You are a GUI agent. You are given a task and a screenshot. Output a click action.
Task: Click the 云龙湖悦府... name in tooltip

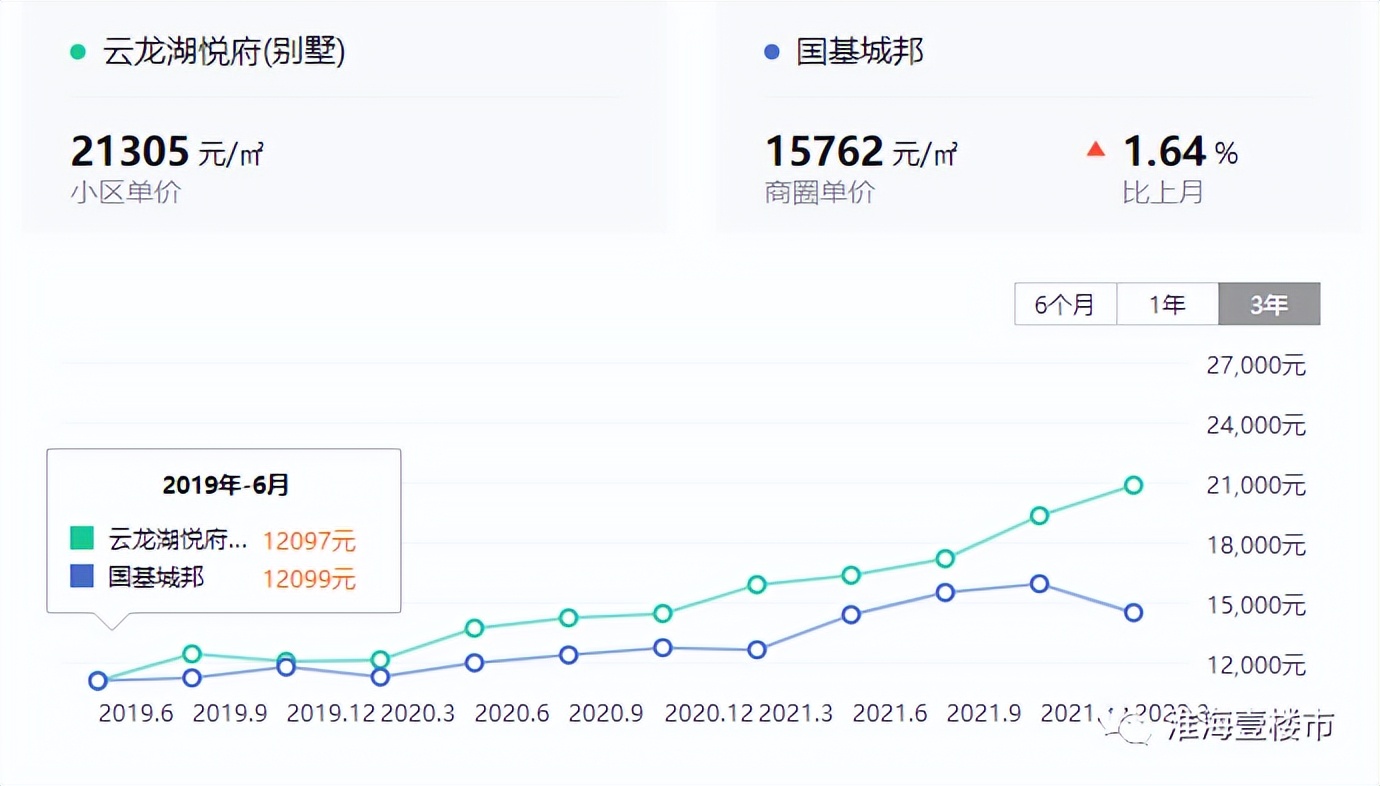pyautogui.click(x=178, y=540)
